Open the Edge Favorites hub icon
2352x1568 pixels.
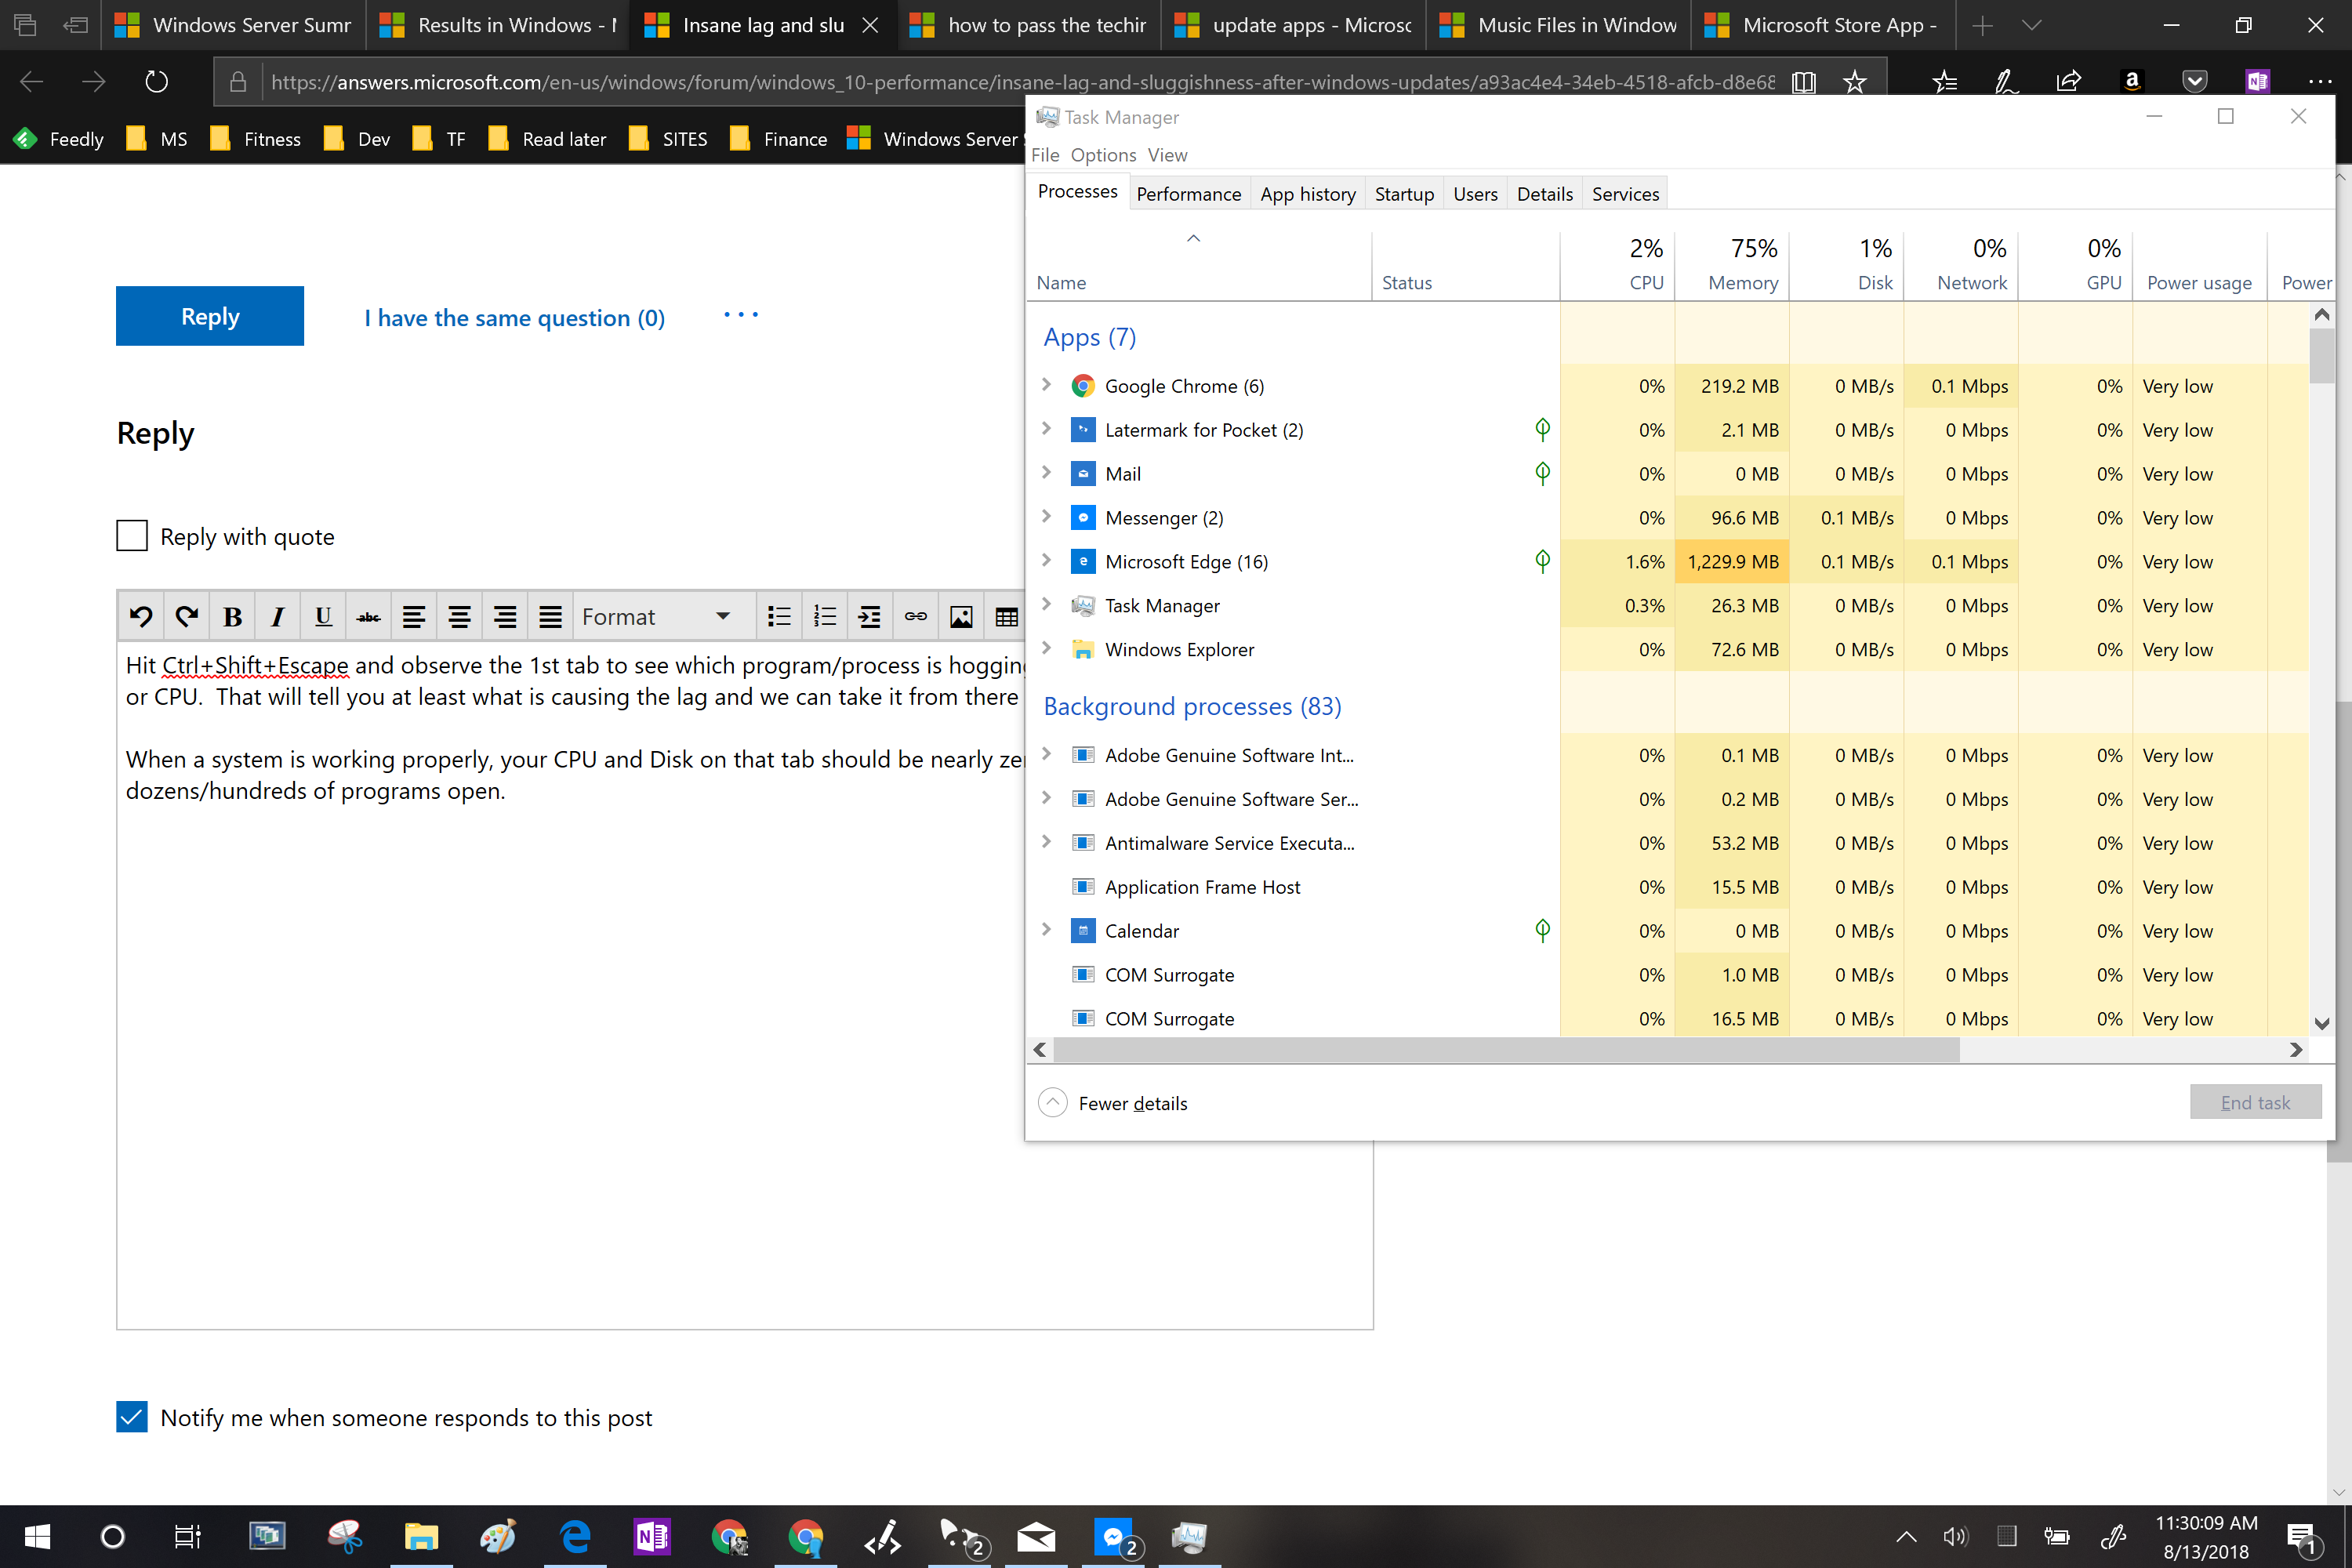(x=1944, y=81)
